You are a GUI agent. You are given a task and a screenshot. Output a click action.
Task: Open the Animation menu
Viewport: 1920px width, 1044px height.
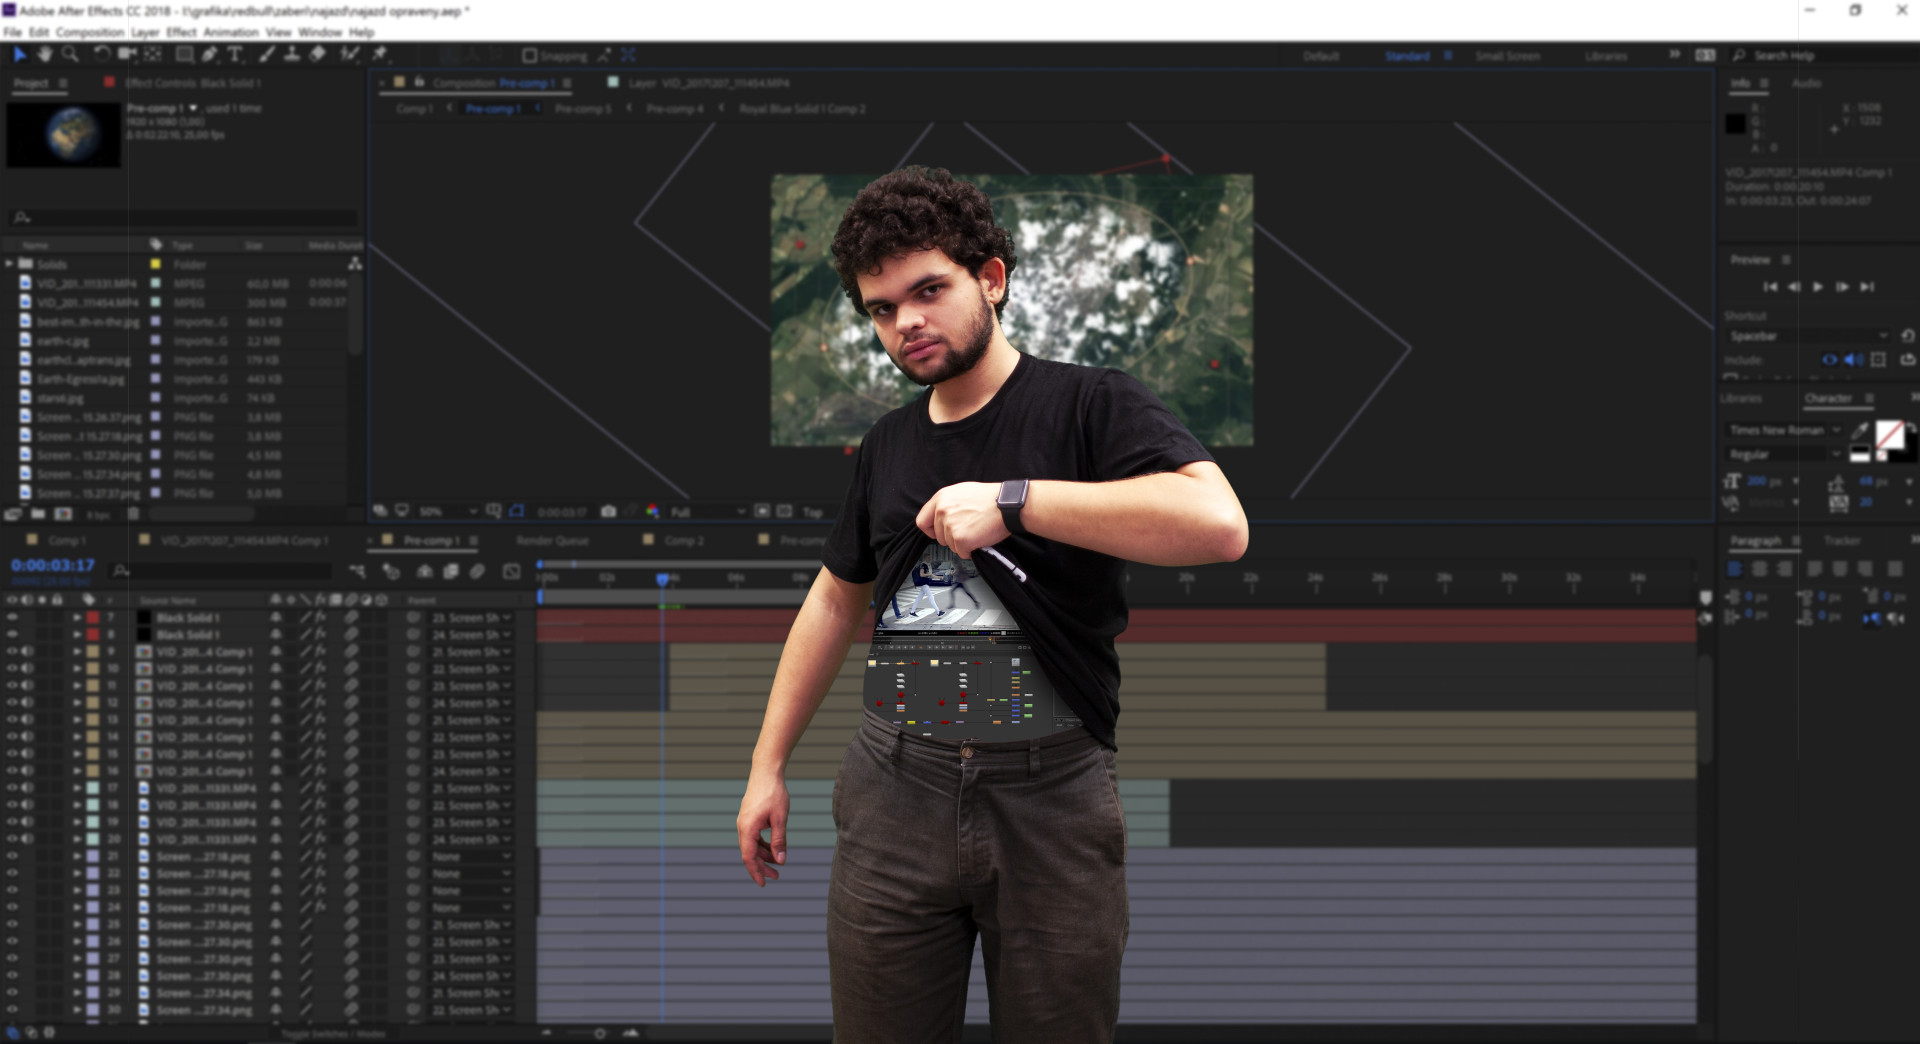(x=231, y=32)
